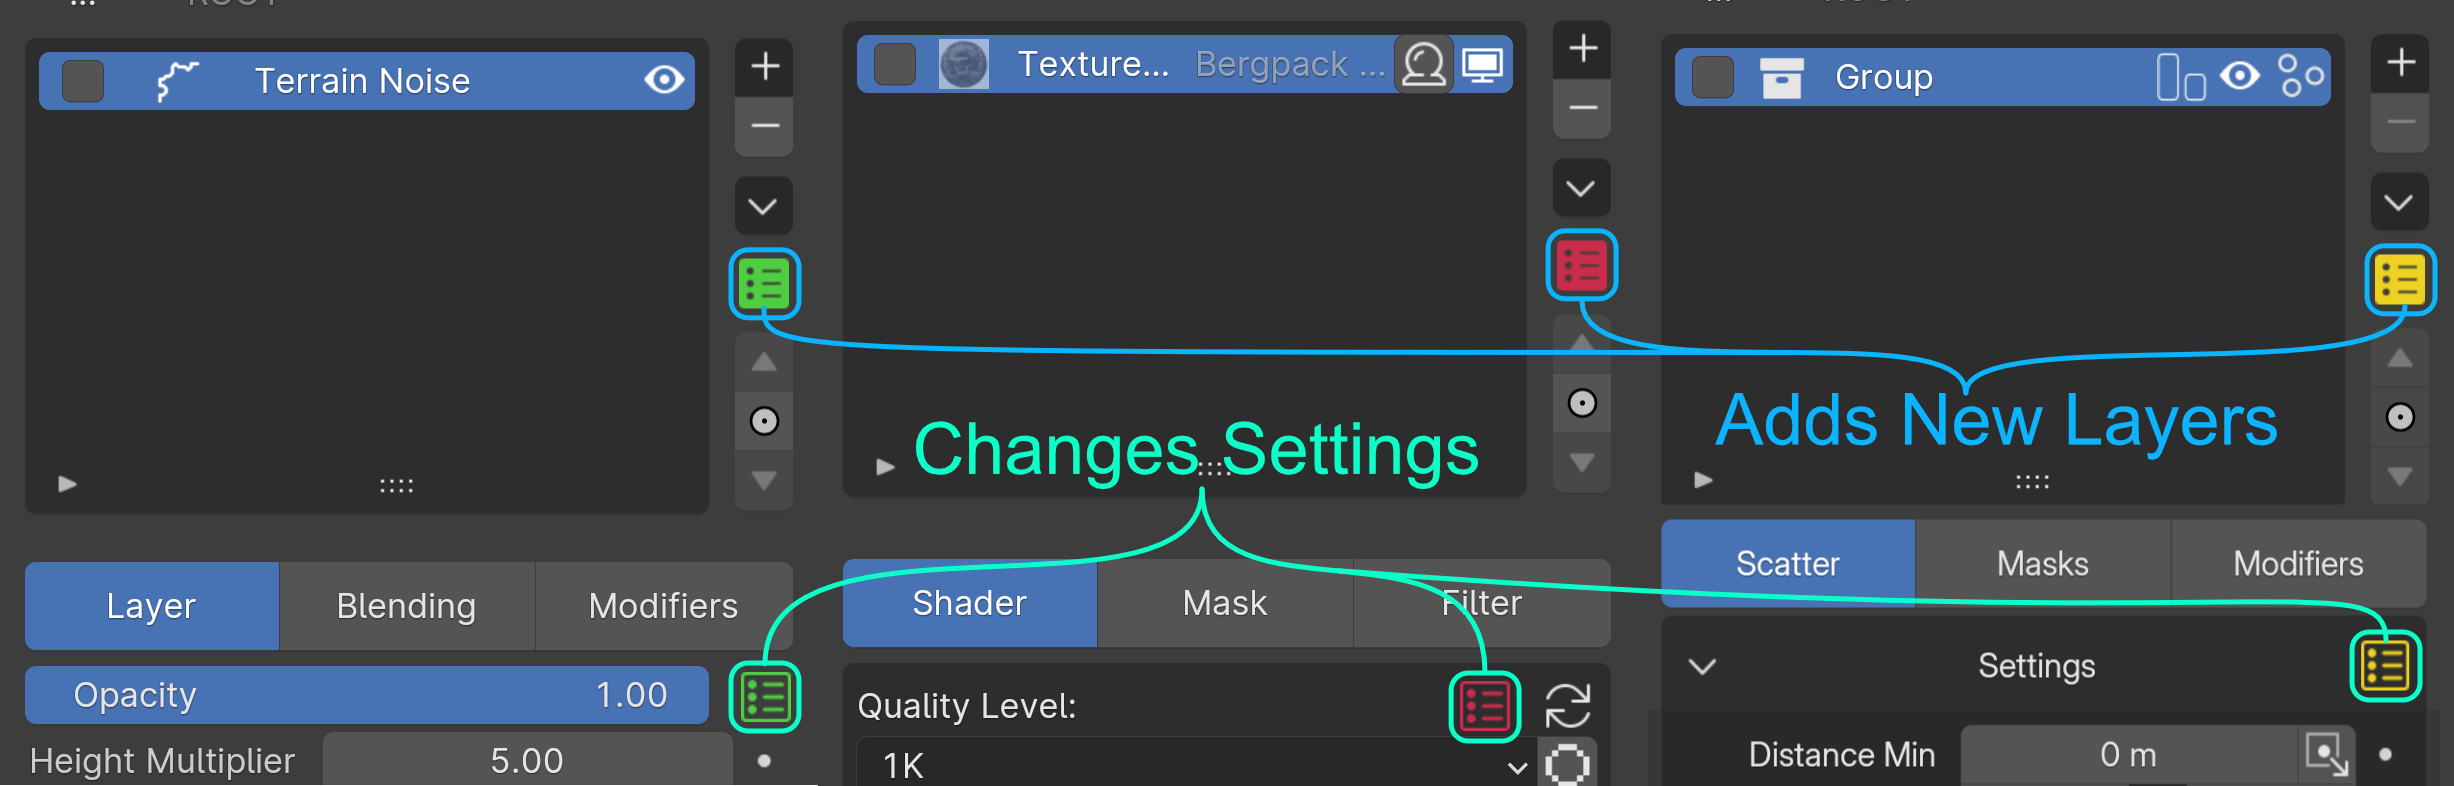Toggle the Group layer viewport eye icon
This screenshot has height=786, width=2454.
[2240, 76]
